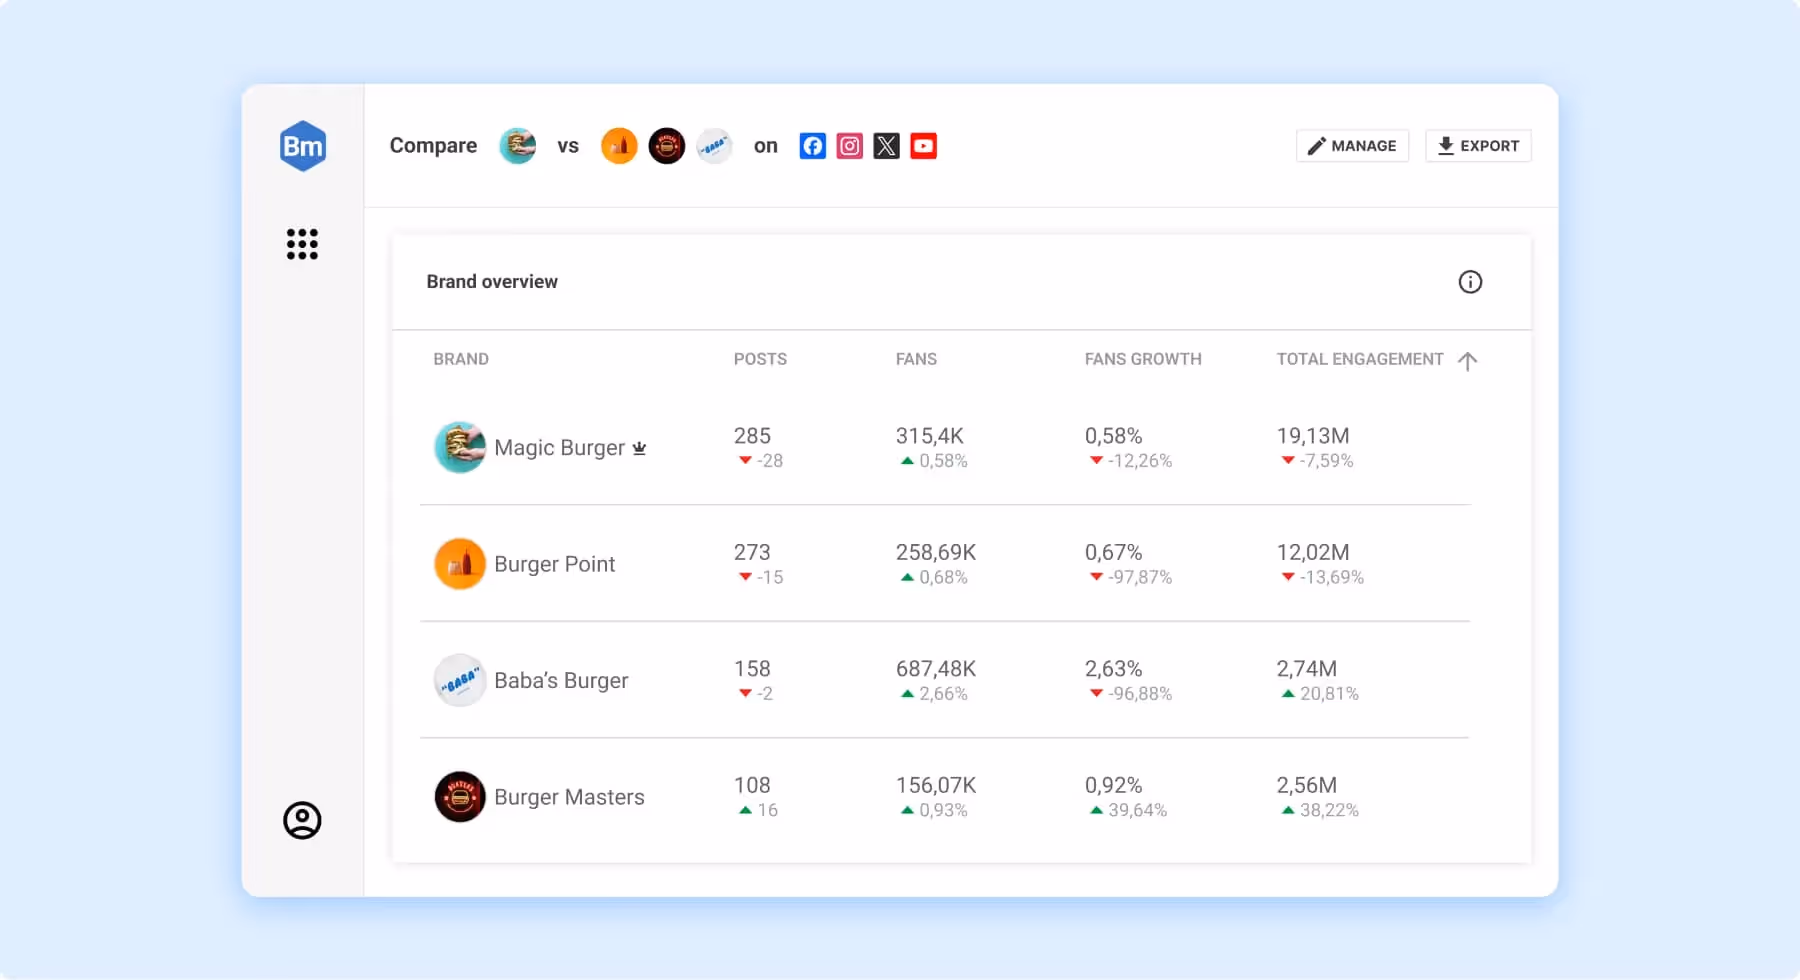Select the X platform icon
1800x980 pixels.
pyautogui.click(x=886, y=146)
